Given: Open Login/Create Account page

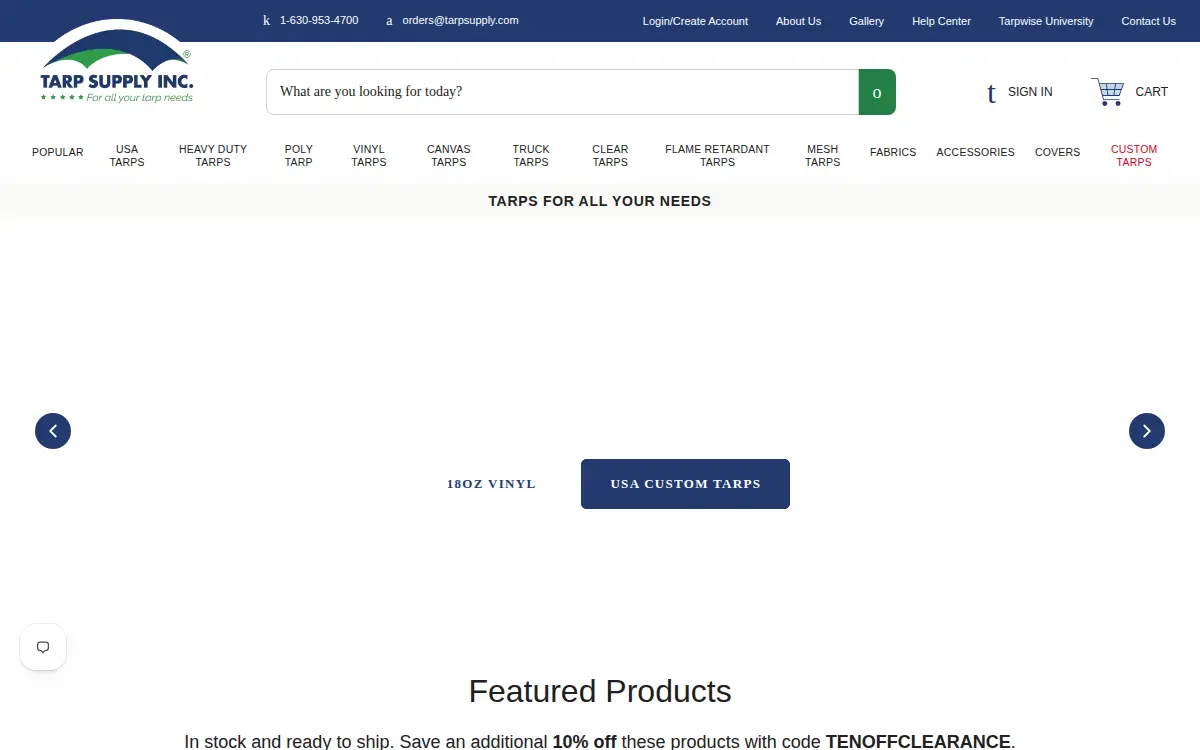Looking at the screenshot, I should 695,21.
